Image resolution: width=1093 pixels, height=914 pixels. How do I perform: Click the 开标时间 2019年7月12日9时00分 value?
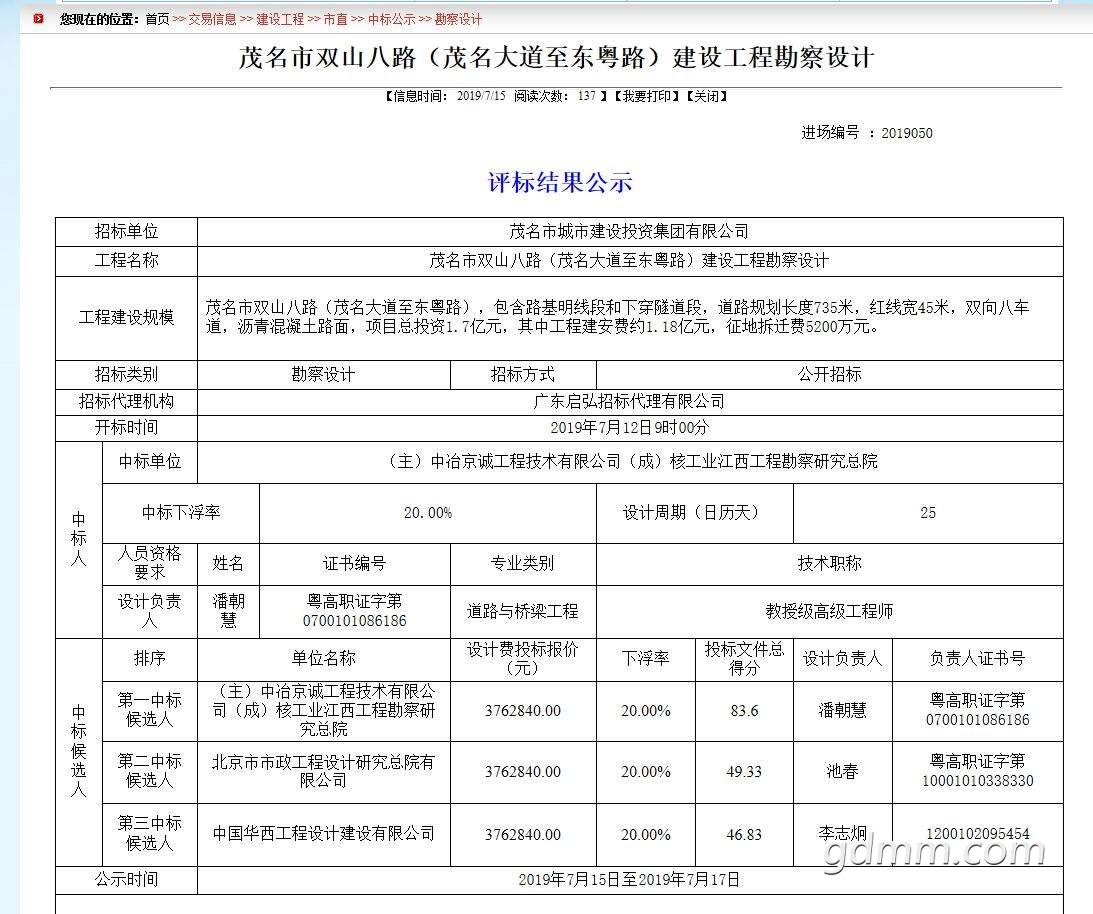point(629,427)
